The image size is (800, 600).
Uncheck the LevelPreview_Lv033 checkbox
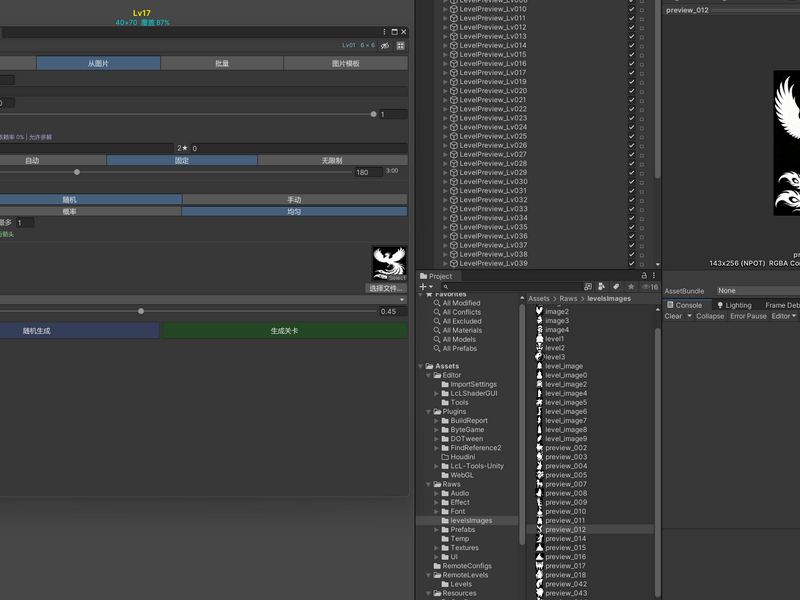(632, 209)
